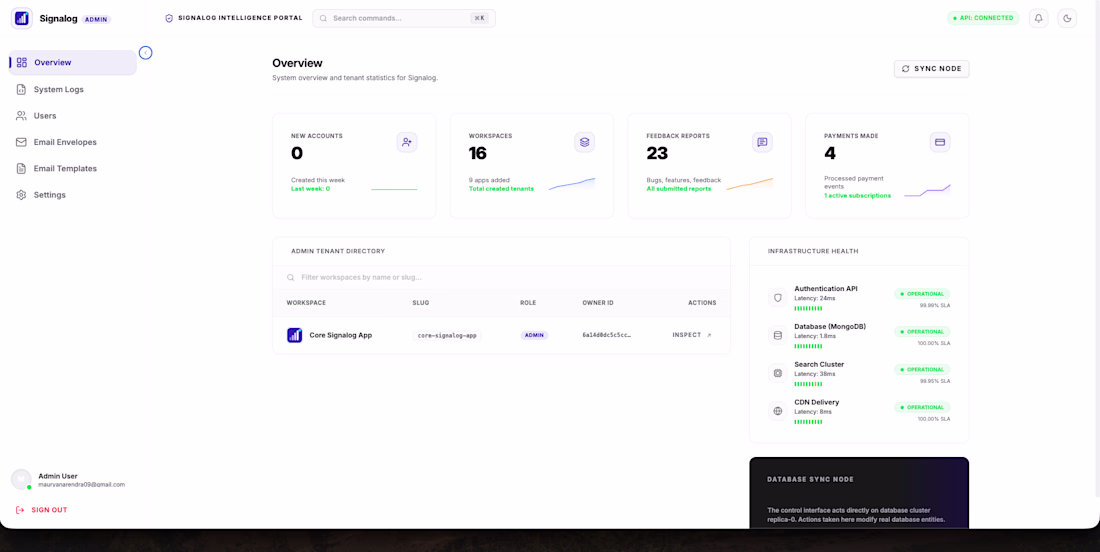Click the New Accounts count 0
The height and width of the screenshot is (552, 1100).
(x=297, y=154)
